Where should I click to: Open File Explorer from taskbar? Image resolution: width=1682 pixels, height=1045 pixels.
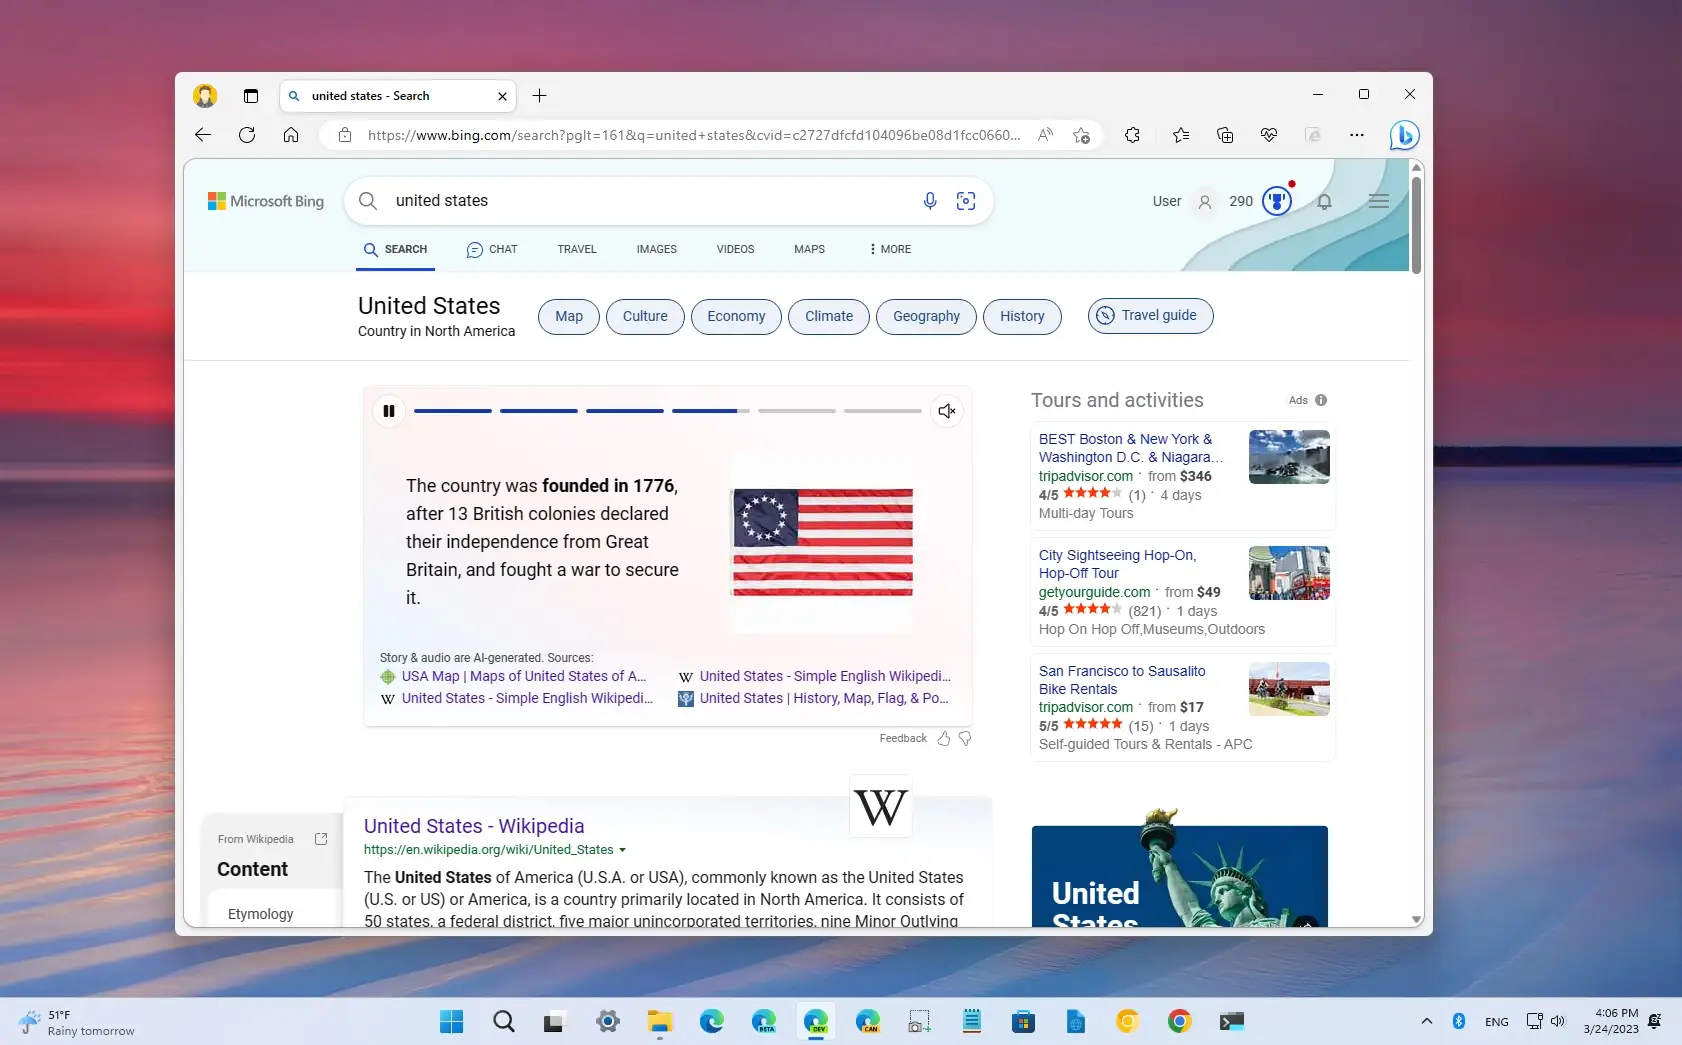point(660,1021)
